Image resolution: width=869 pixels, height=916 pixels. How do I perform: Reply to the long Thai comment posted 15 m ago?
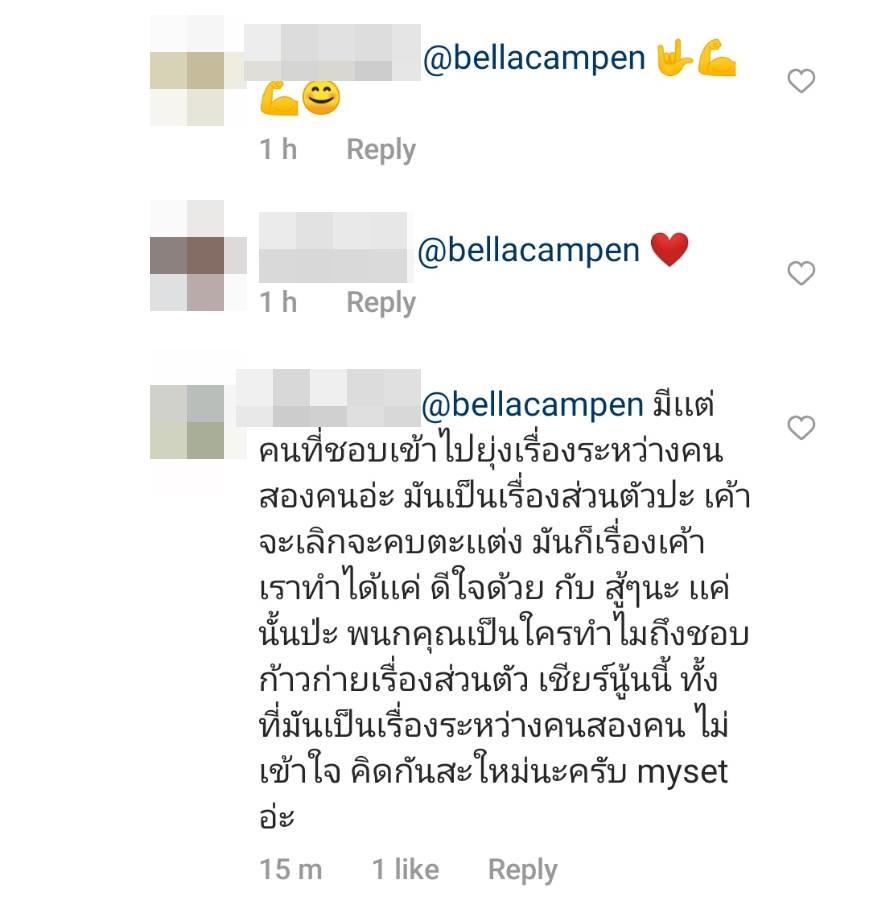[523, 870]
